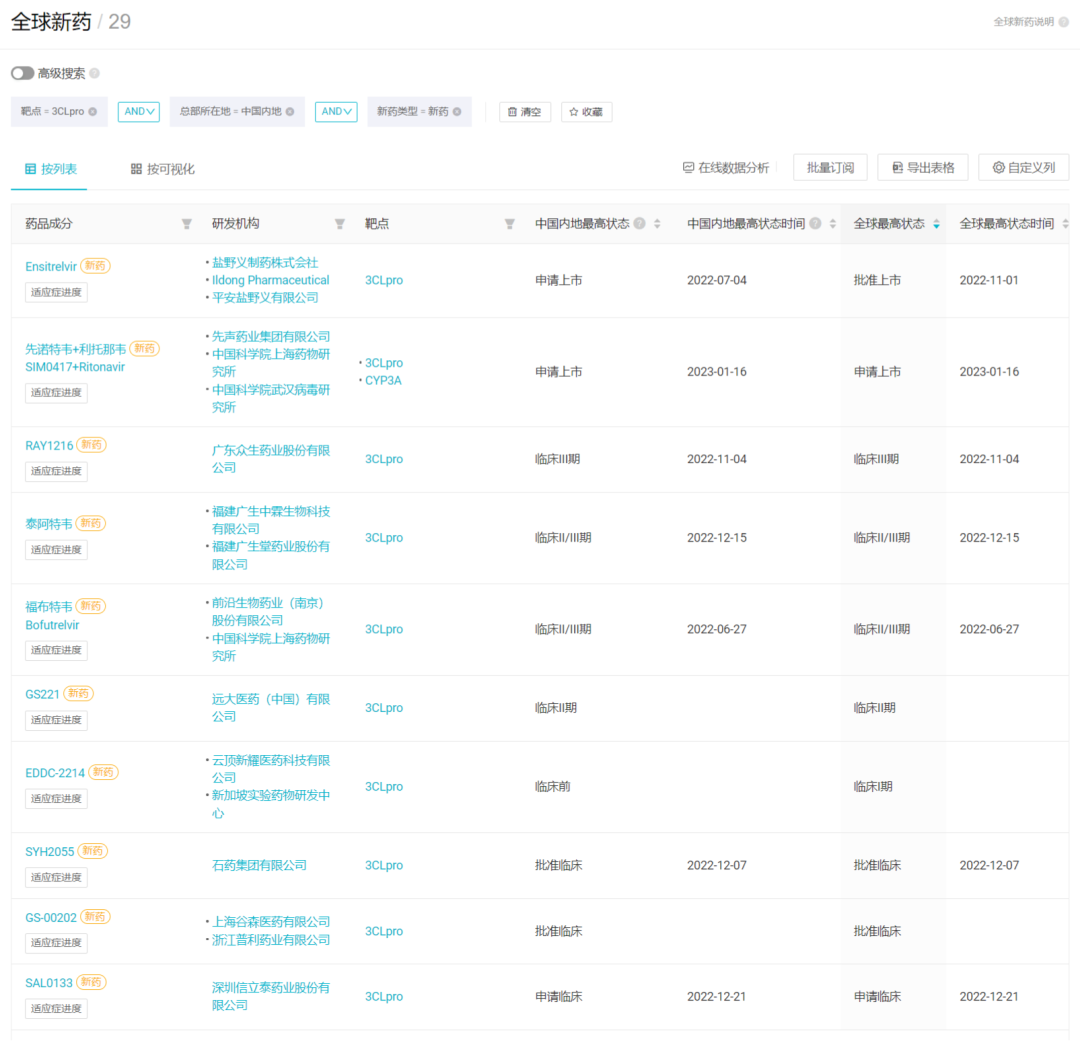Click 适应症进度 under 泰阿特韦

56,550
